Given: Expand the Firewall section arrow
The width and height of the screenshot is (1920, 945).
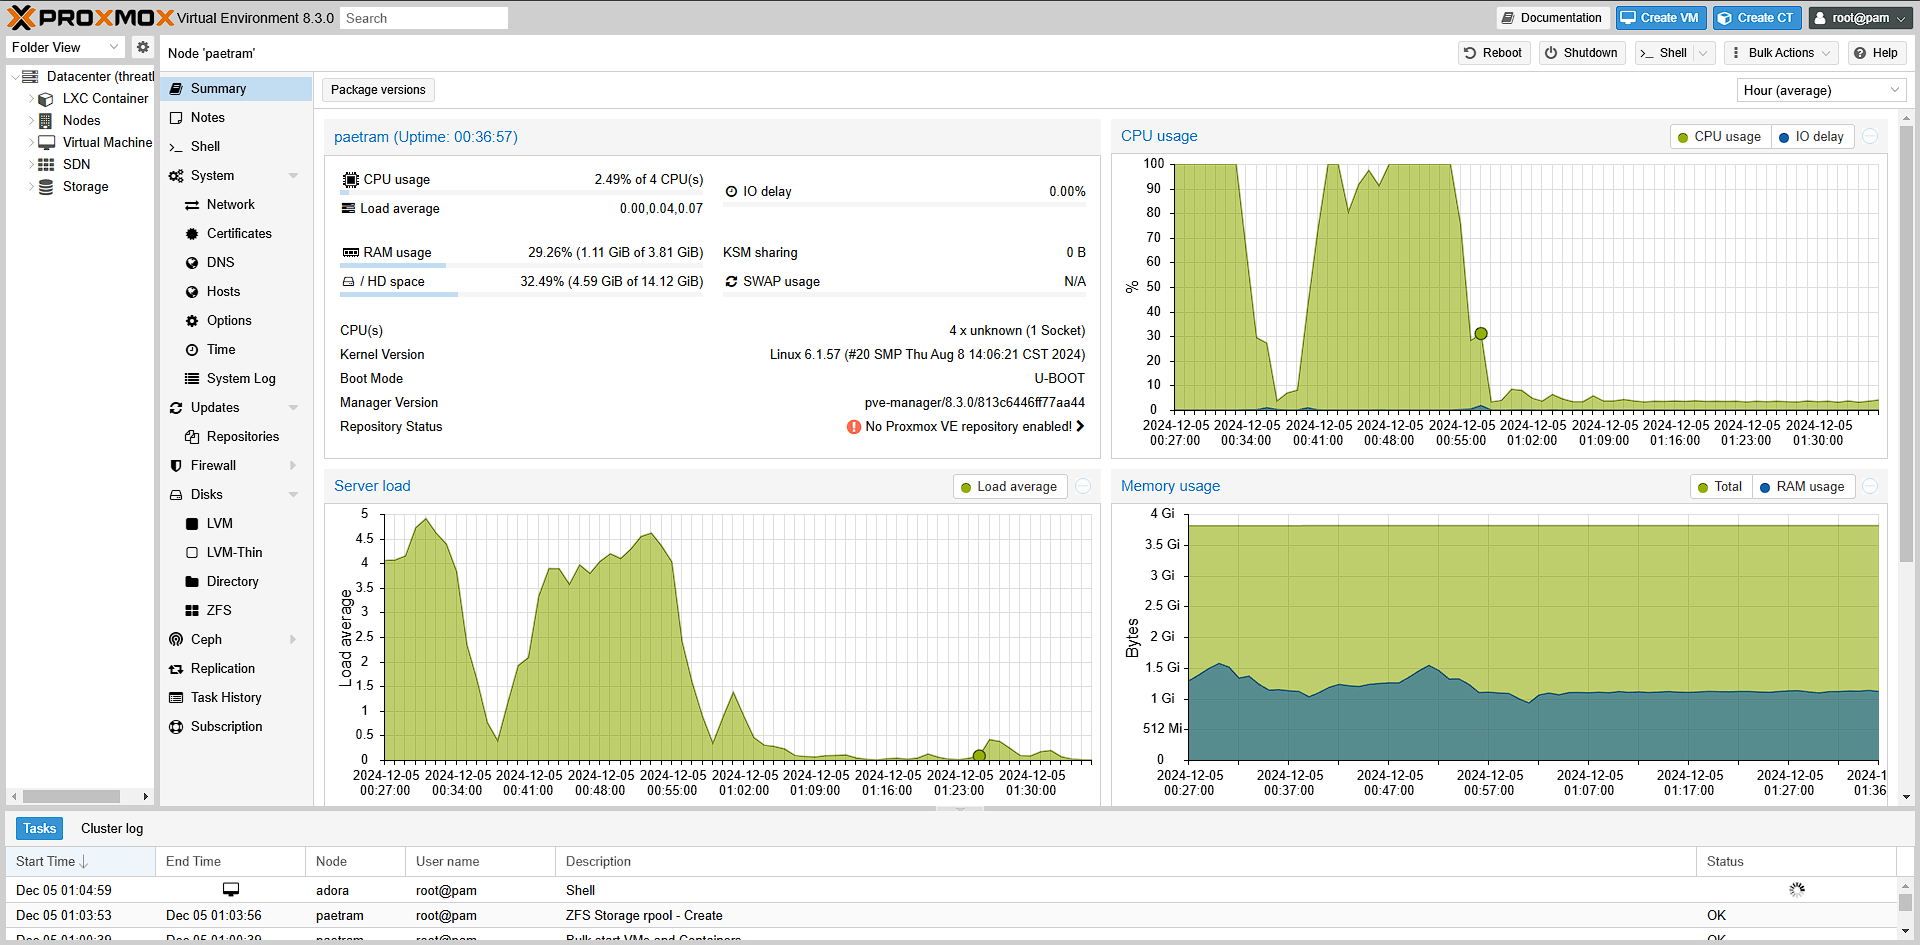Looking at the screenshot, I should pos(293,466).
